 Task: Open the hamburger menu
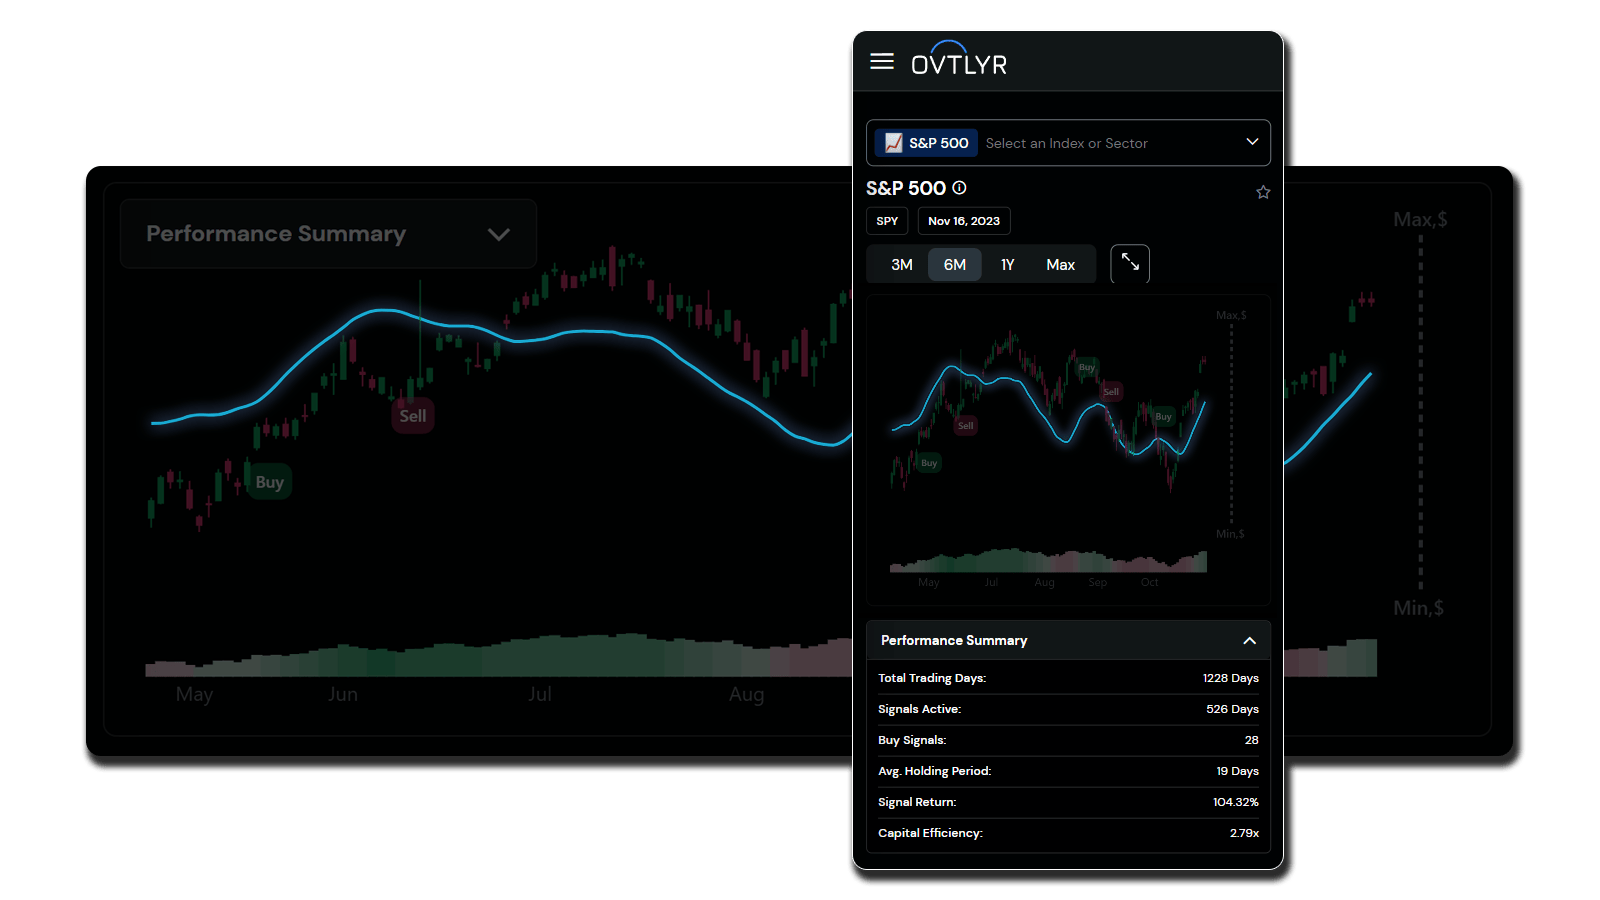[x=881, y=62]
